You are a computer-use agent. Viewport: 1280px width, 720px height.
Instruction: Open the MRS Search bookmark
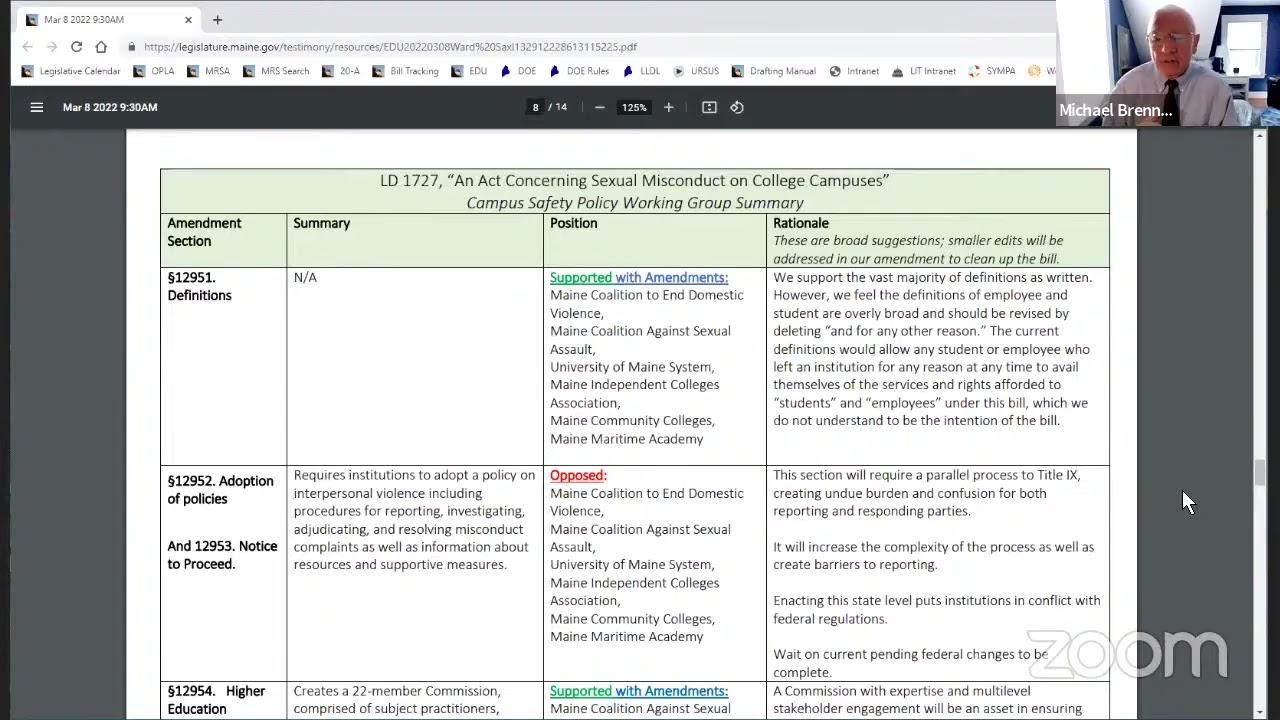coord(276,71)
